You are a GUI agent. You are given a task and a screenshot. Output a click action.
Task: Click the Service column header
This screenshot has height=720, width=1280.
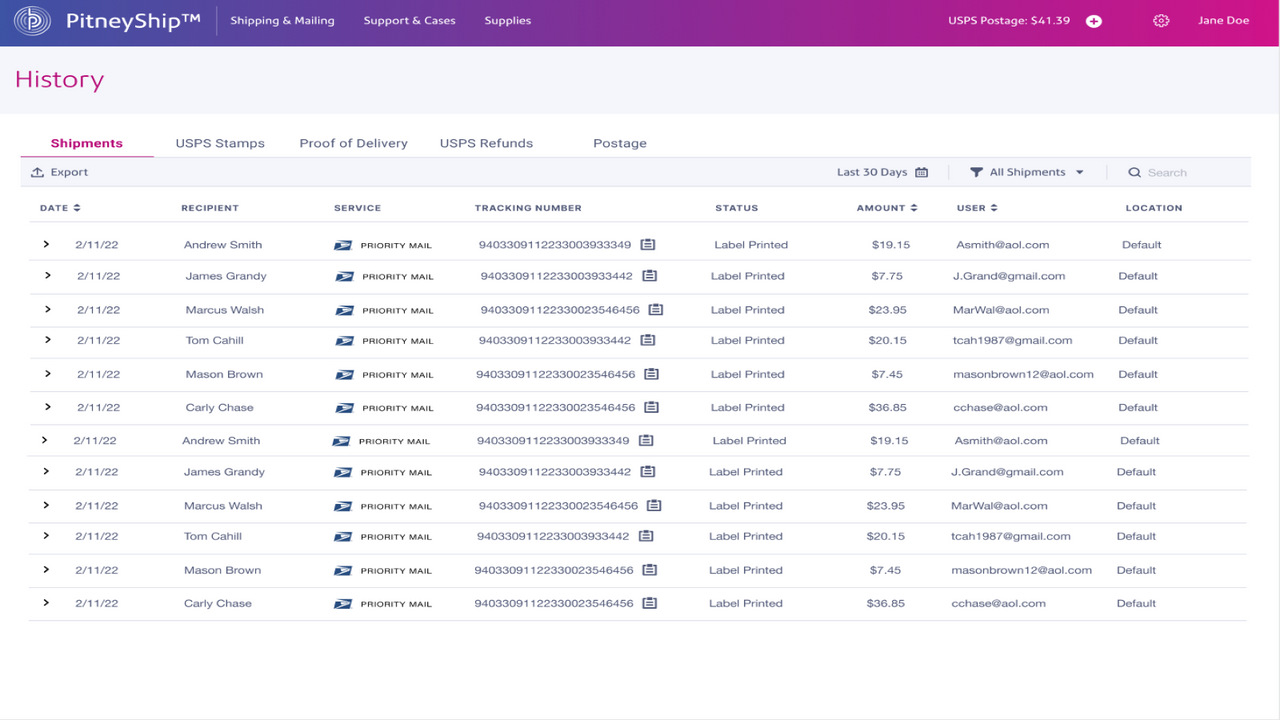pos(358,208)
